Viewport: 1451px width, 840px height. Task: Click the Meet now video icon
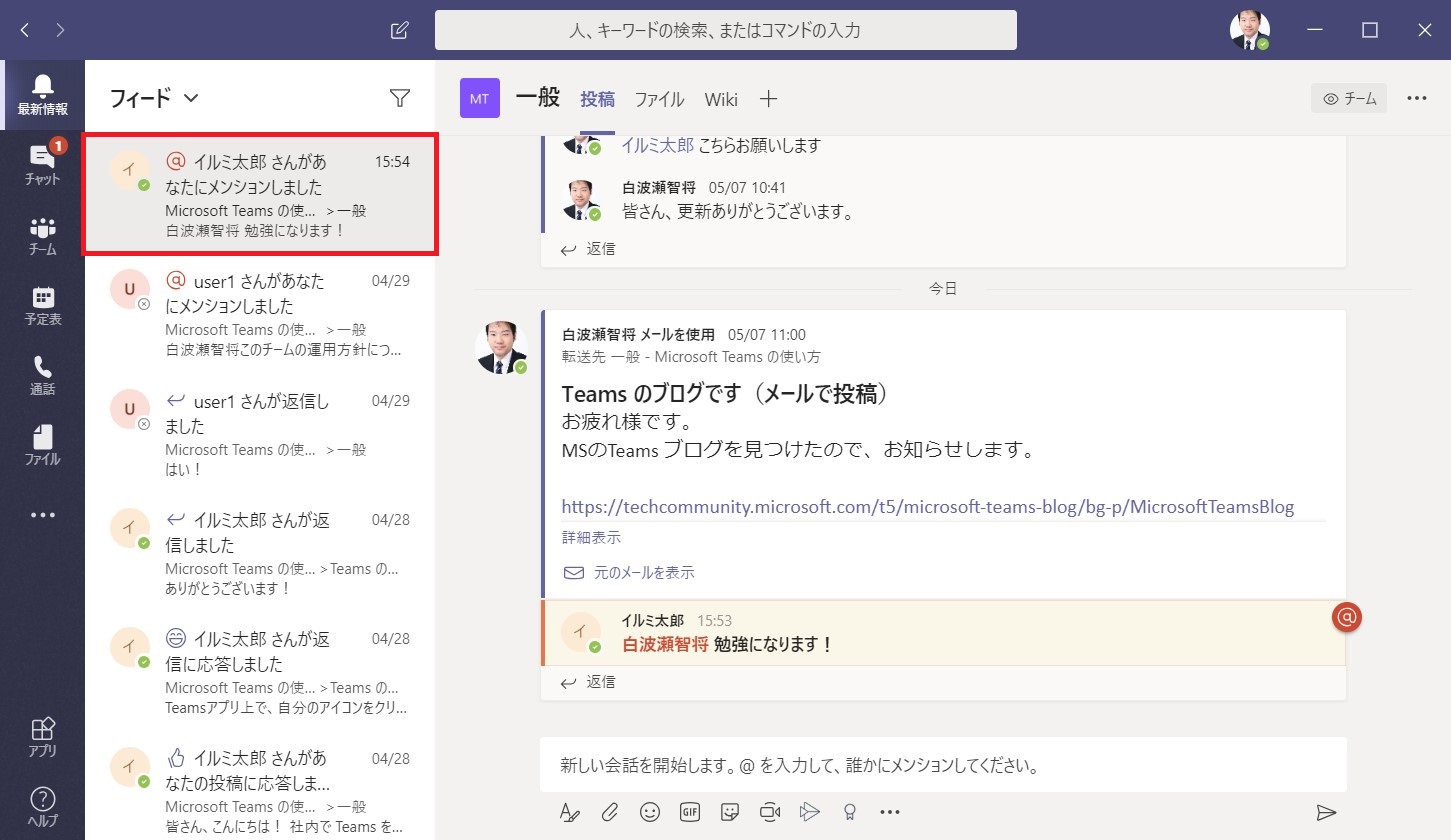[x=769, y=812]
